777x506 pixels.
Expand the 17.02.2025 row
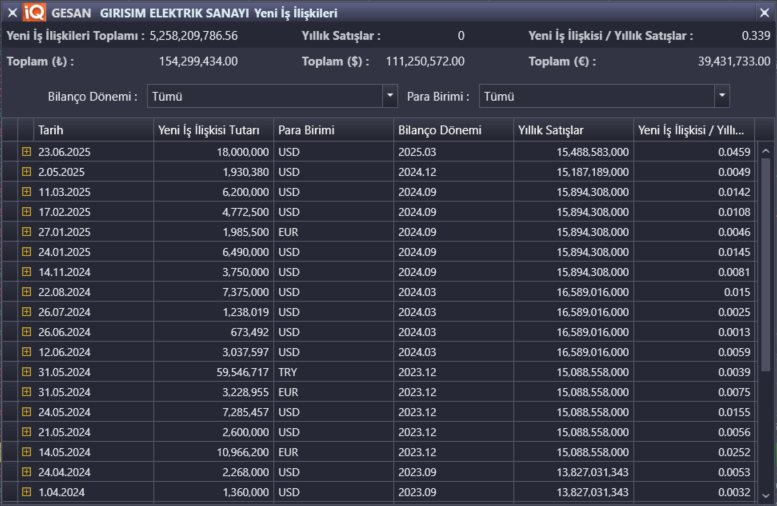pos(26,212)
